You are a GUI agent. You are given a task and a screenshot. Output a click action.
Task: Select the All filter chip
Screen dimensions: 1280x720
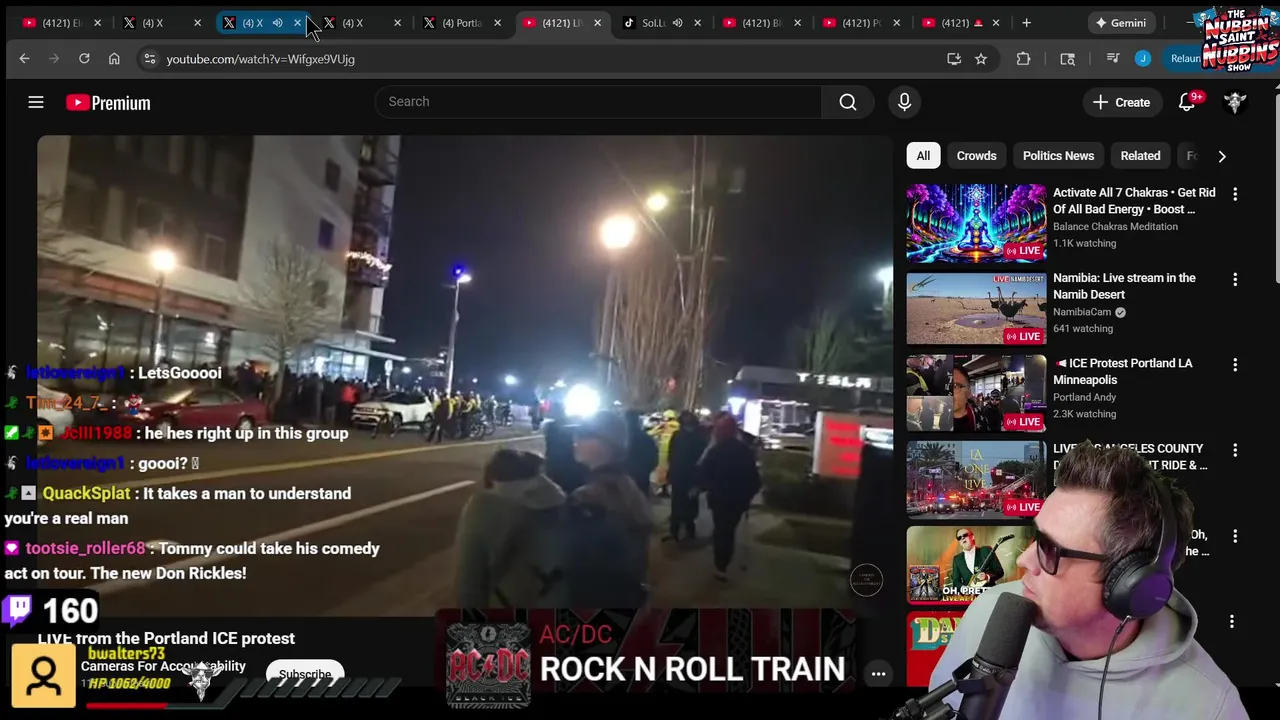[x=923, y=156]
